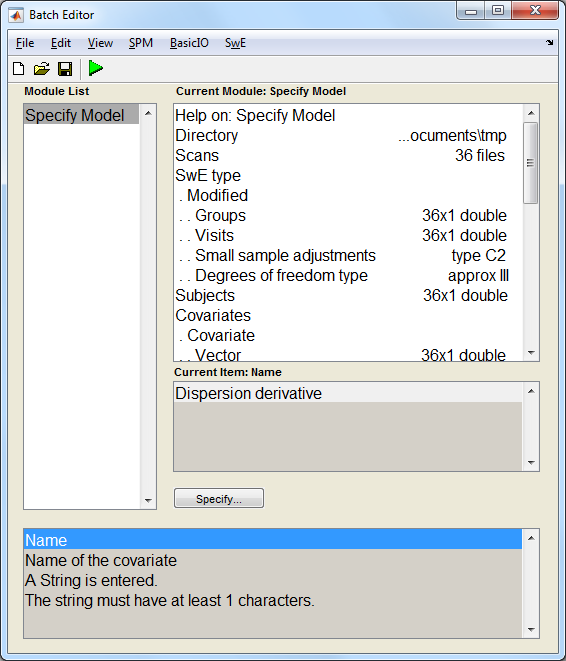Click the New Batch document icon
The image size is (566, 661).
[x=19, y=68]
